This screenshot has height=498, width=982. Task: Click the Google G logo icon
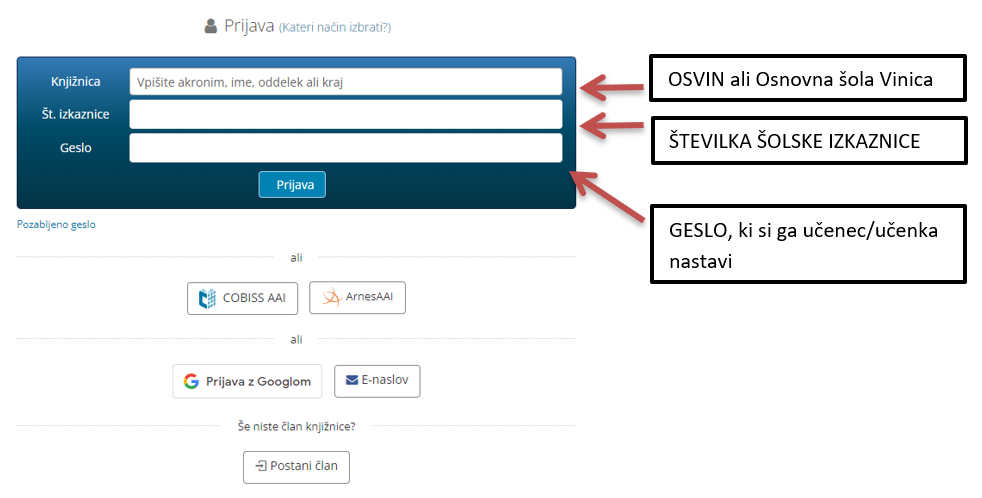click(191, 381)
